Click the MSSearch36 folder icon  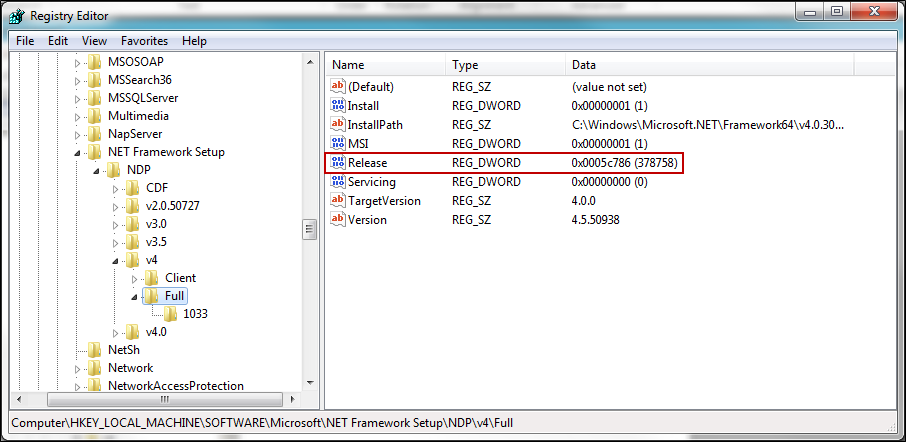[x=95, y=80]
